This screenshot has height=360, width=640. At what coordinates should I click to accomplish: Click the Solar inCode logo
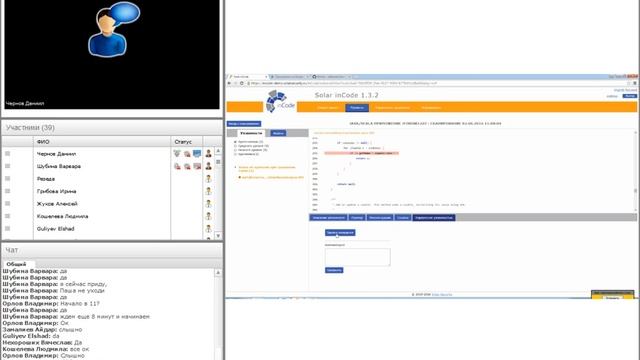(280, 102)
